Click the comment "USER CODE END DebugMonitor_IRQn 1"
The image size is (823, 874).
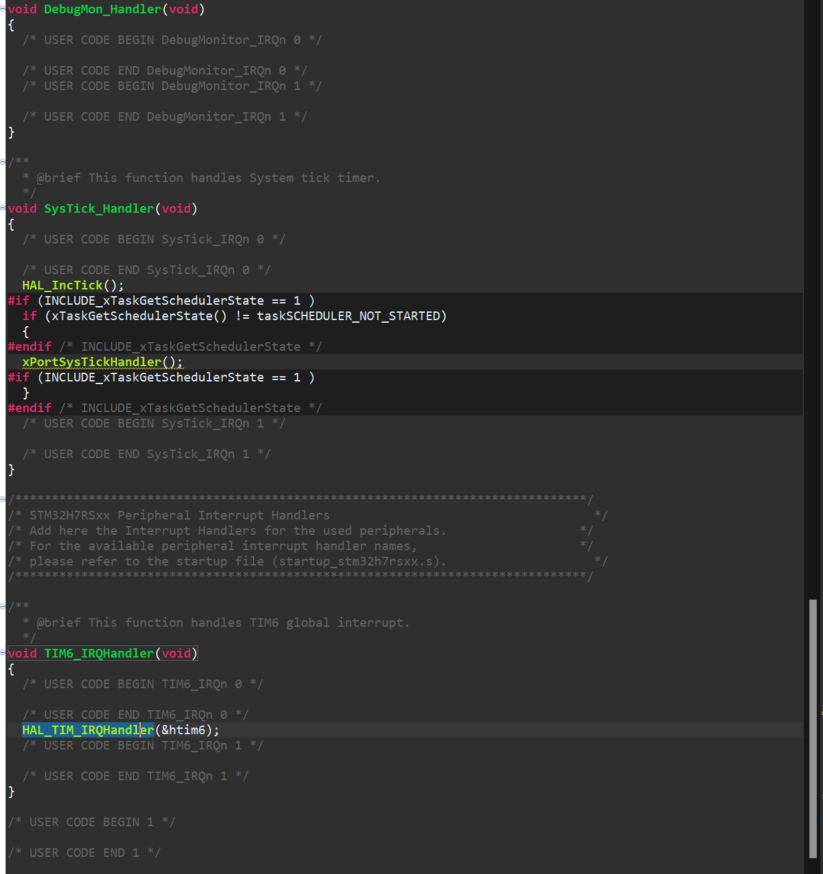click(164, 117)
